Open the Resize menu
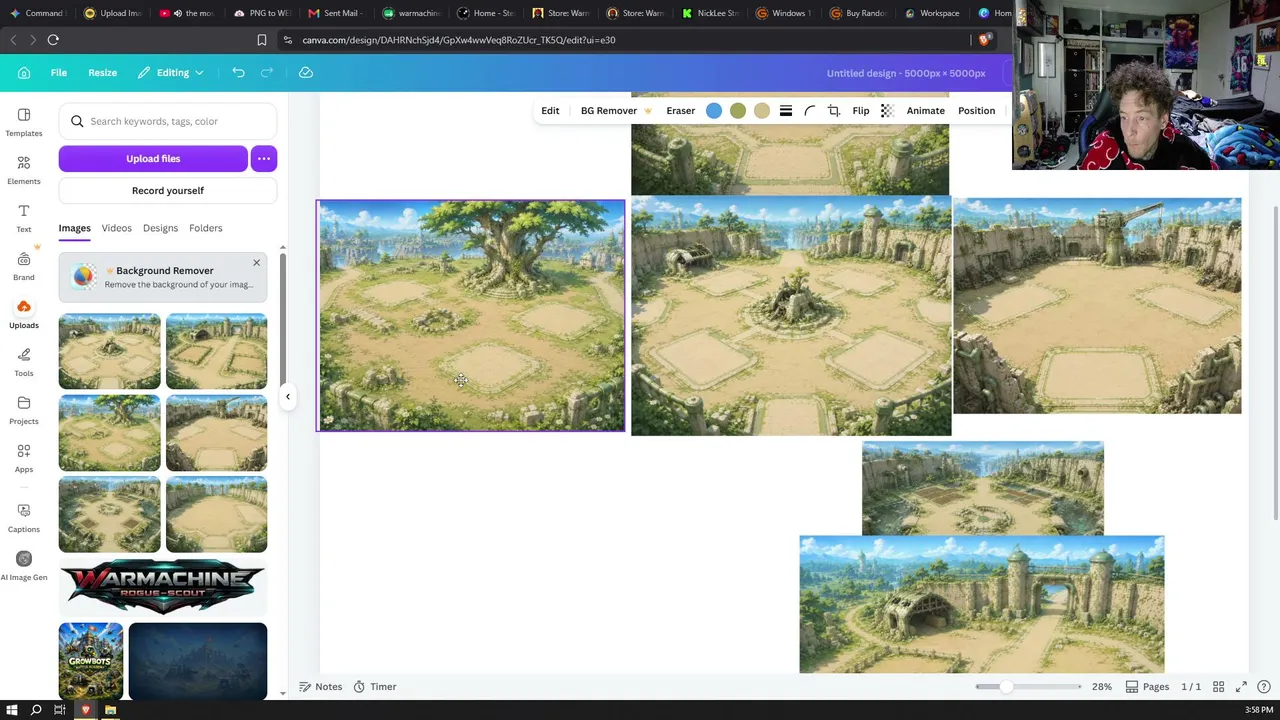This screenshot has width=1280, height=720. click(102, 72)
